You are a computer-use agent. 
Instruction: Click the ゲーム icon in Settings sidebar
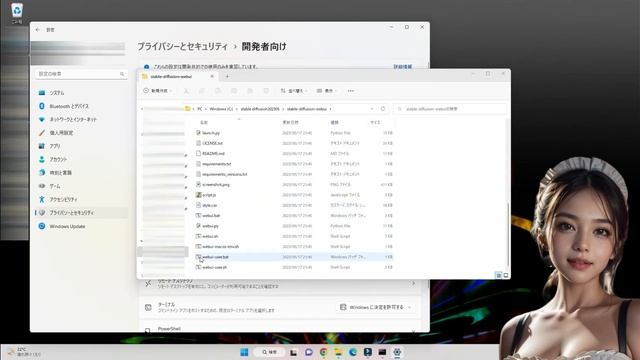[42, 186]
